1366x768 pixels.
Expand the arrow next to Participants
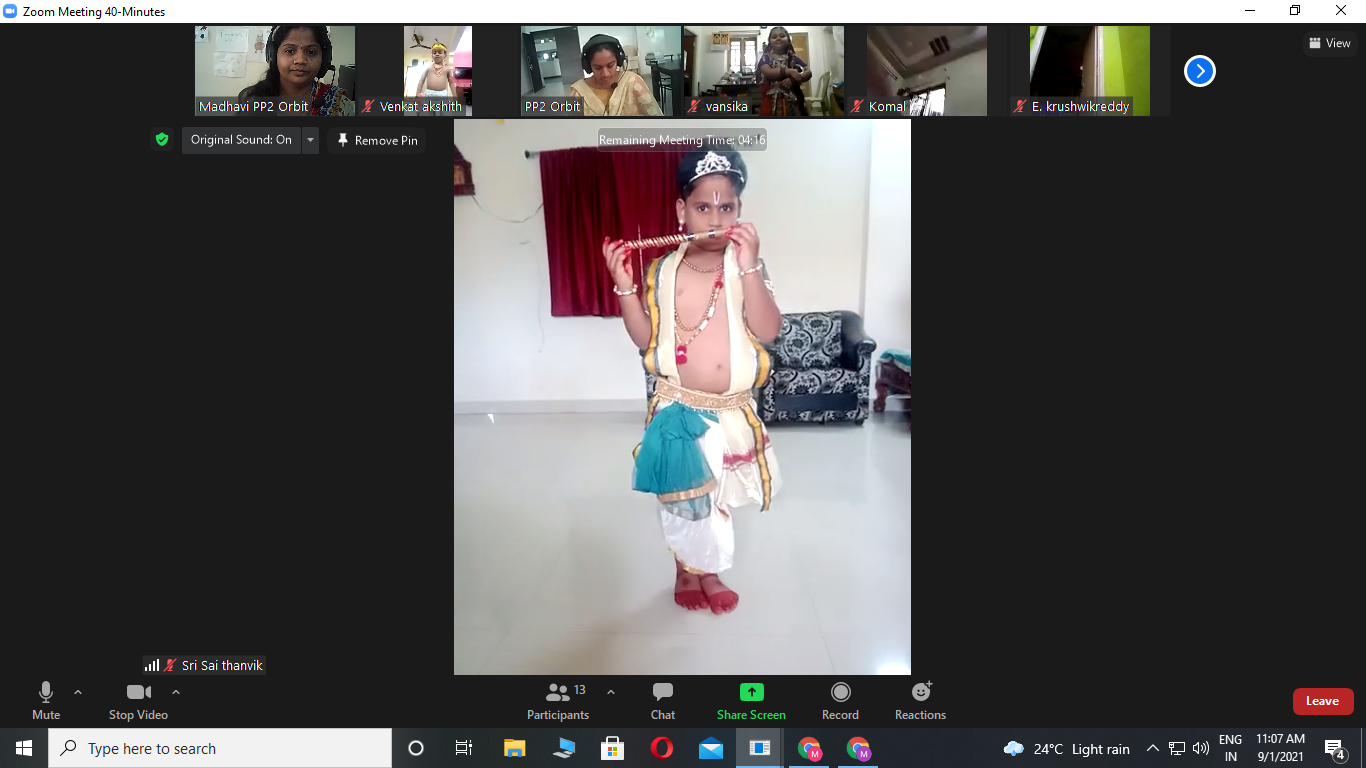click(x=611, y=692)
